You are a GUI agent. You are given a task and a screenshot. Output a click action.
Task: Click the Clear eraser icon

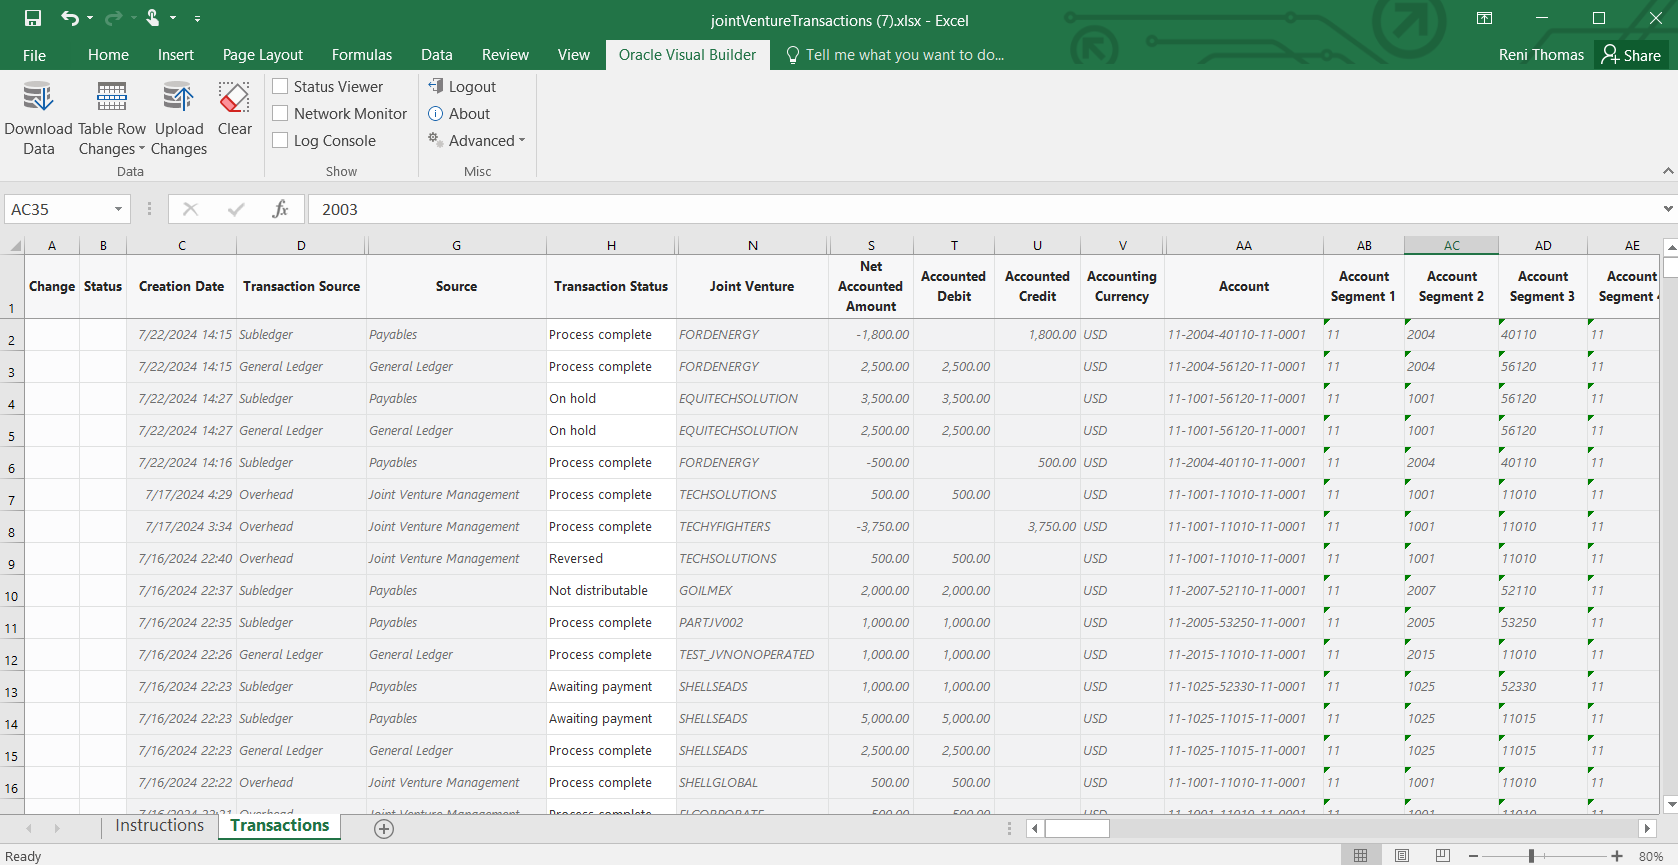point(234,97)
